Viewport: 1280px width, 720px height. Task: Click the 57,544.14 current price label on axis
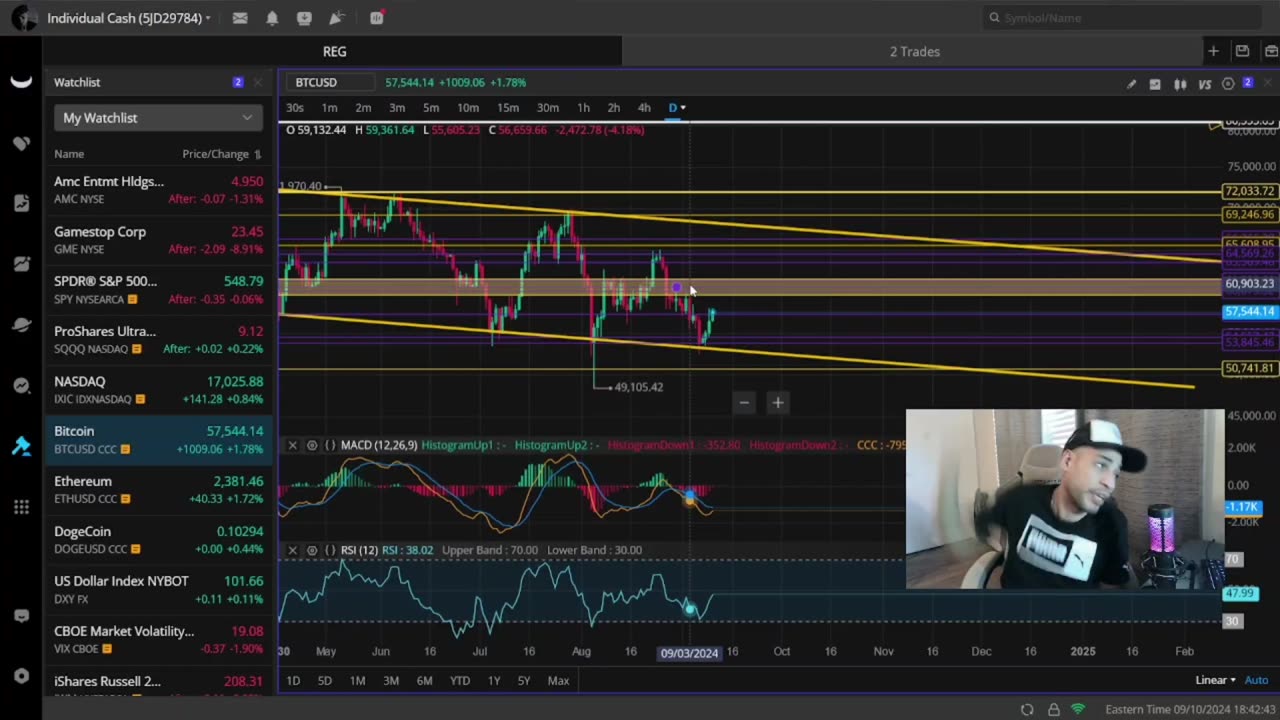tap(1249, 312)
